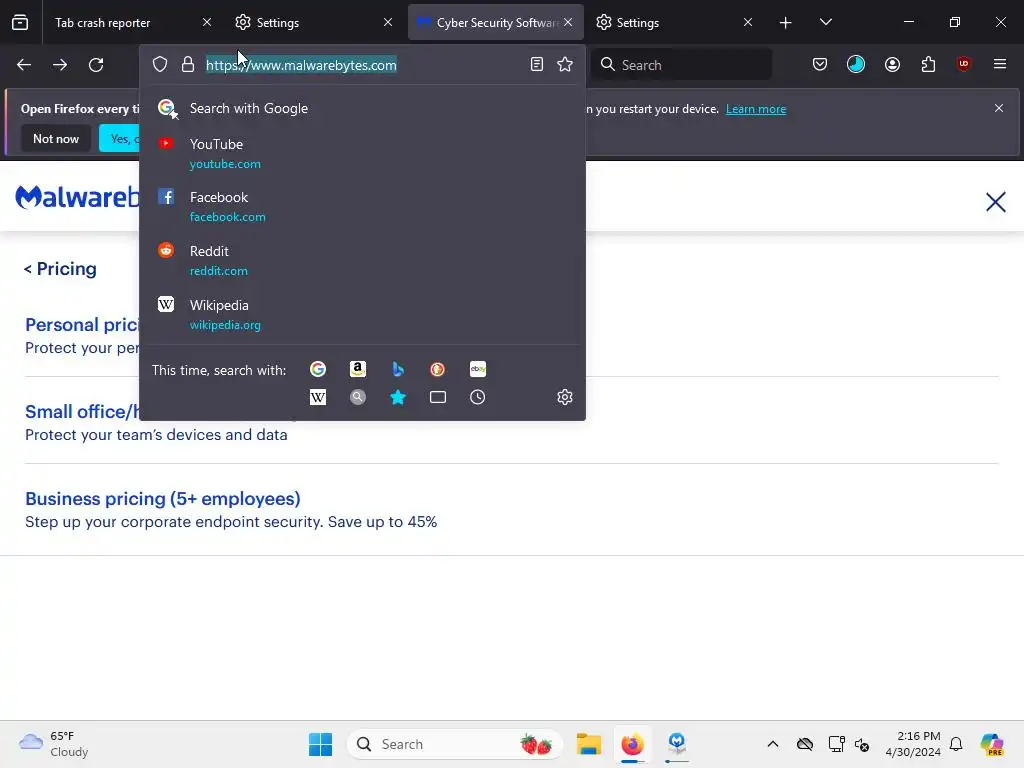The height and width of the screenshot is (768, 1024).
Task: Click the muted volume tray icon
Action: (861, 744)
